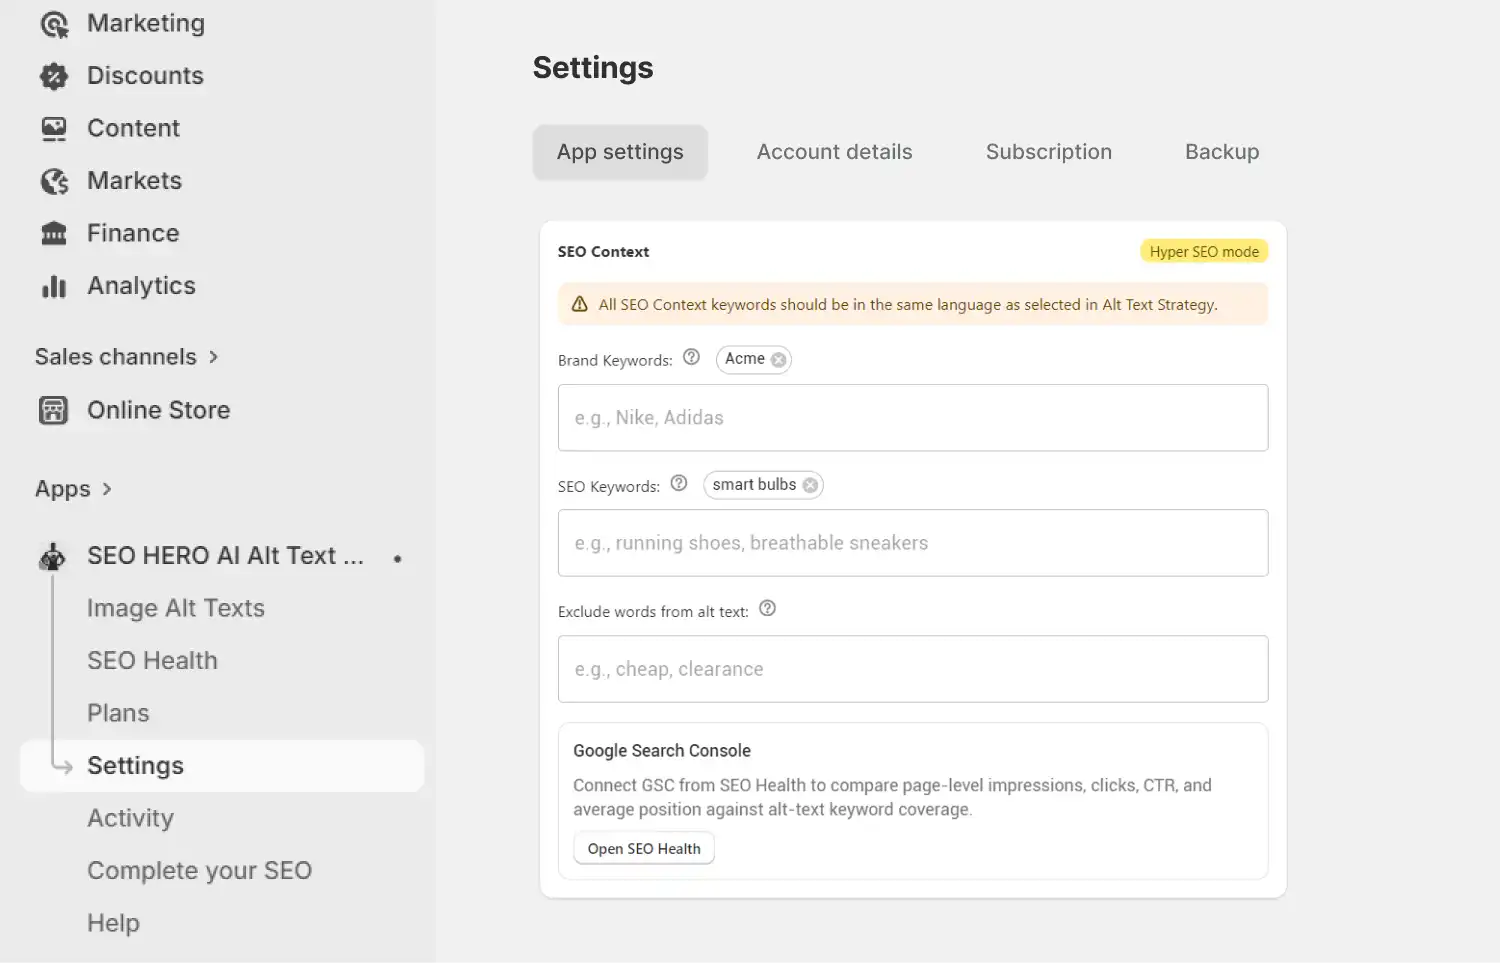The height and width of the screenshot is (963, 1500).
Task: Click the Apps section label
Action: click(x=63, y=489)
